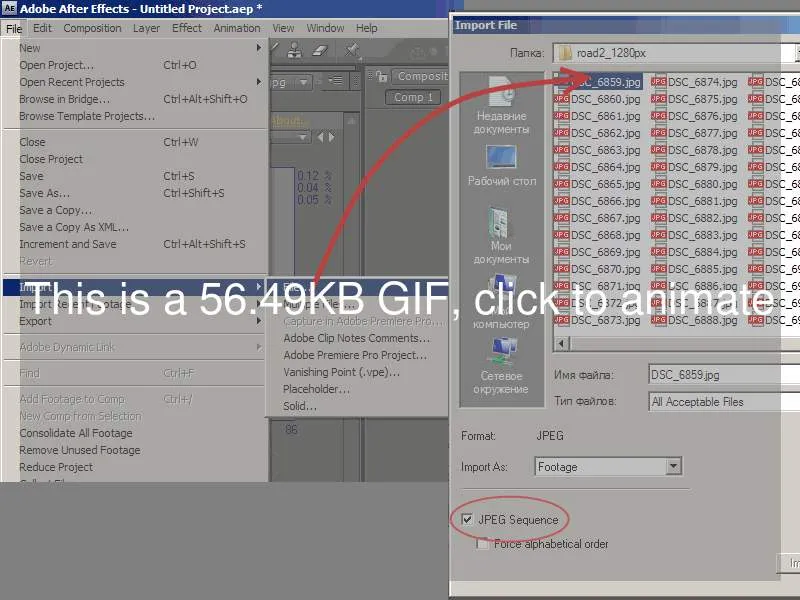The width and height of the screenshot is (800, 600).
Task: Select Adobe Clip Notes Comments... in submenu
Action: click(357, 338)
